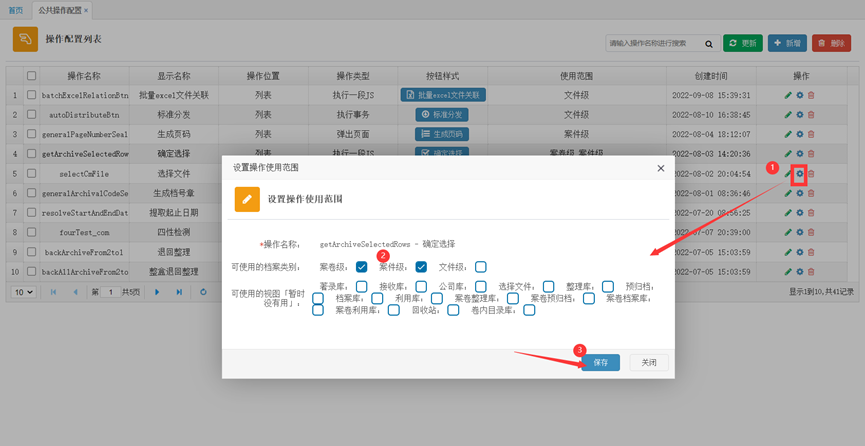
Task: Focus the operation name search field
Action: point(654,43)
